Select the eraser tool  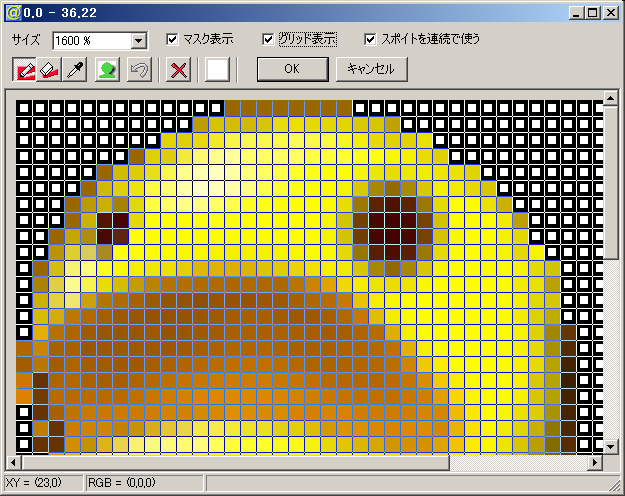click(x=49, y=70)
